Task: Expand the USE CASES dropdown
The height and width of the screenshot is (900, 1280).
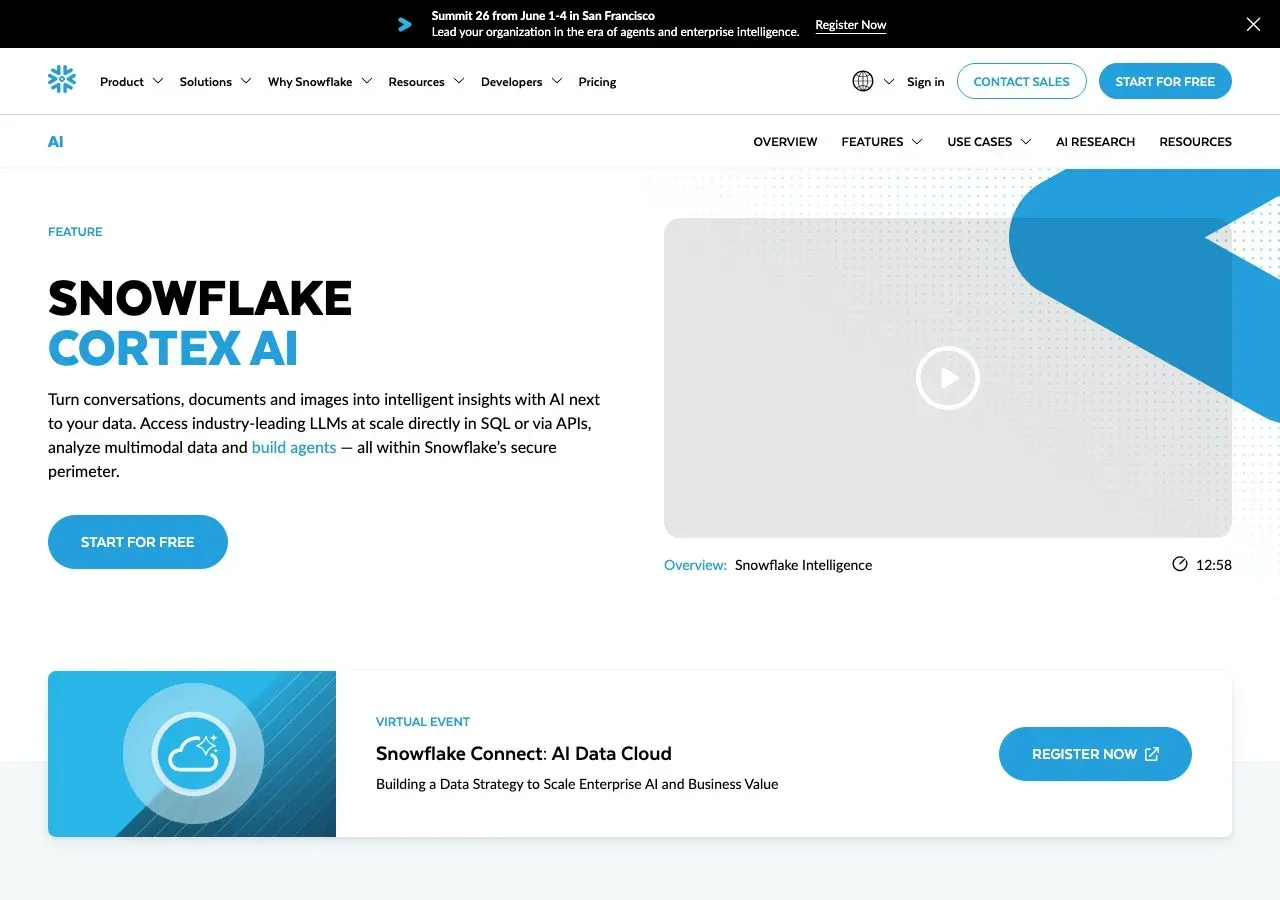Action: click(x=988, y=141)
